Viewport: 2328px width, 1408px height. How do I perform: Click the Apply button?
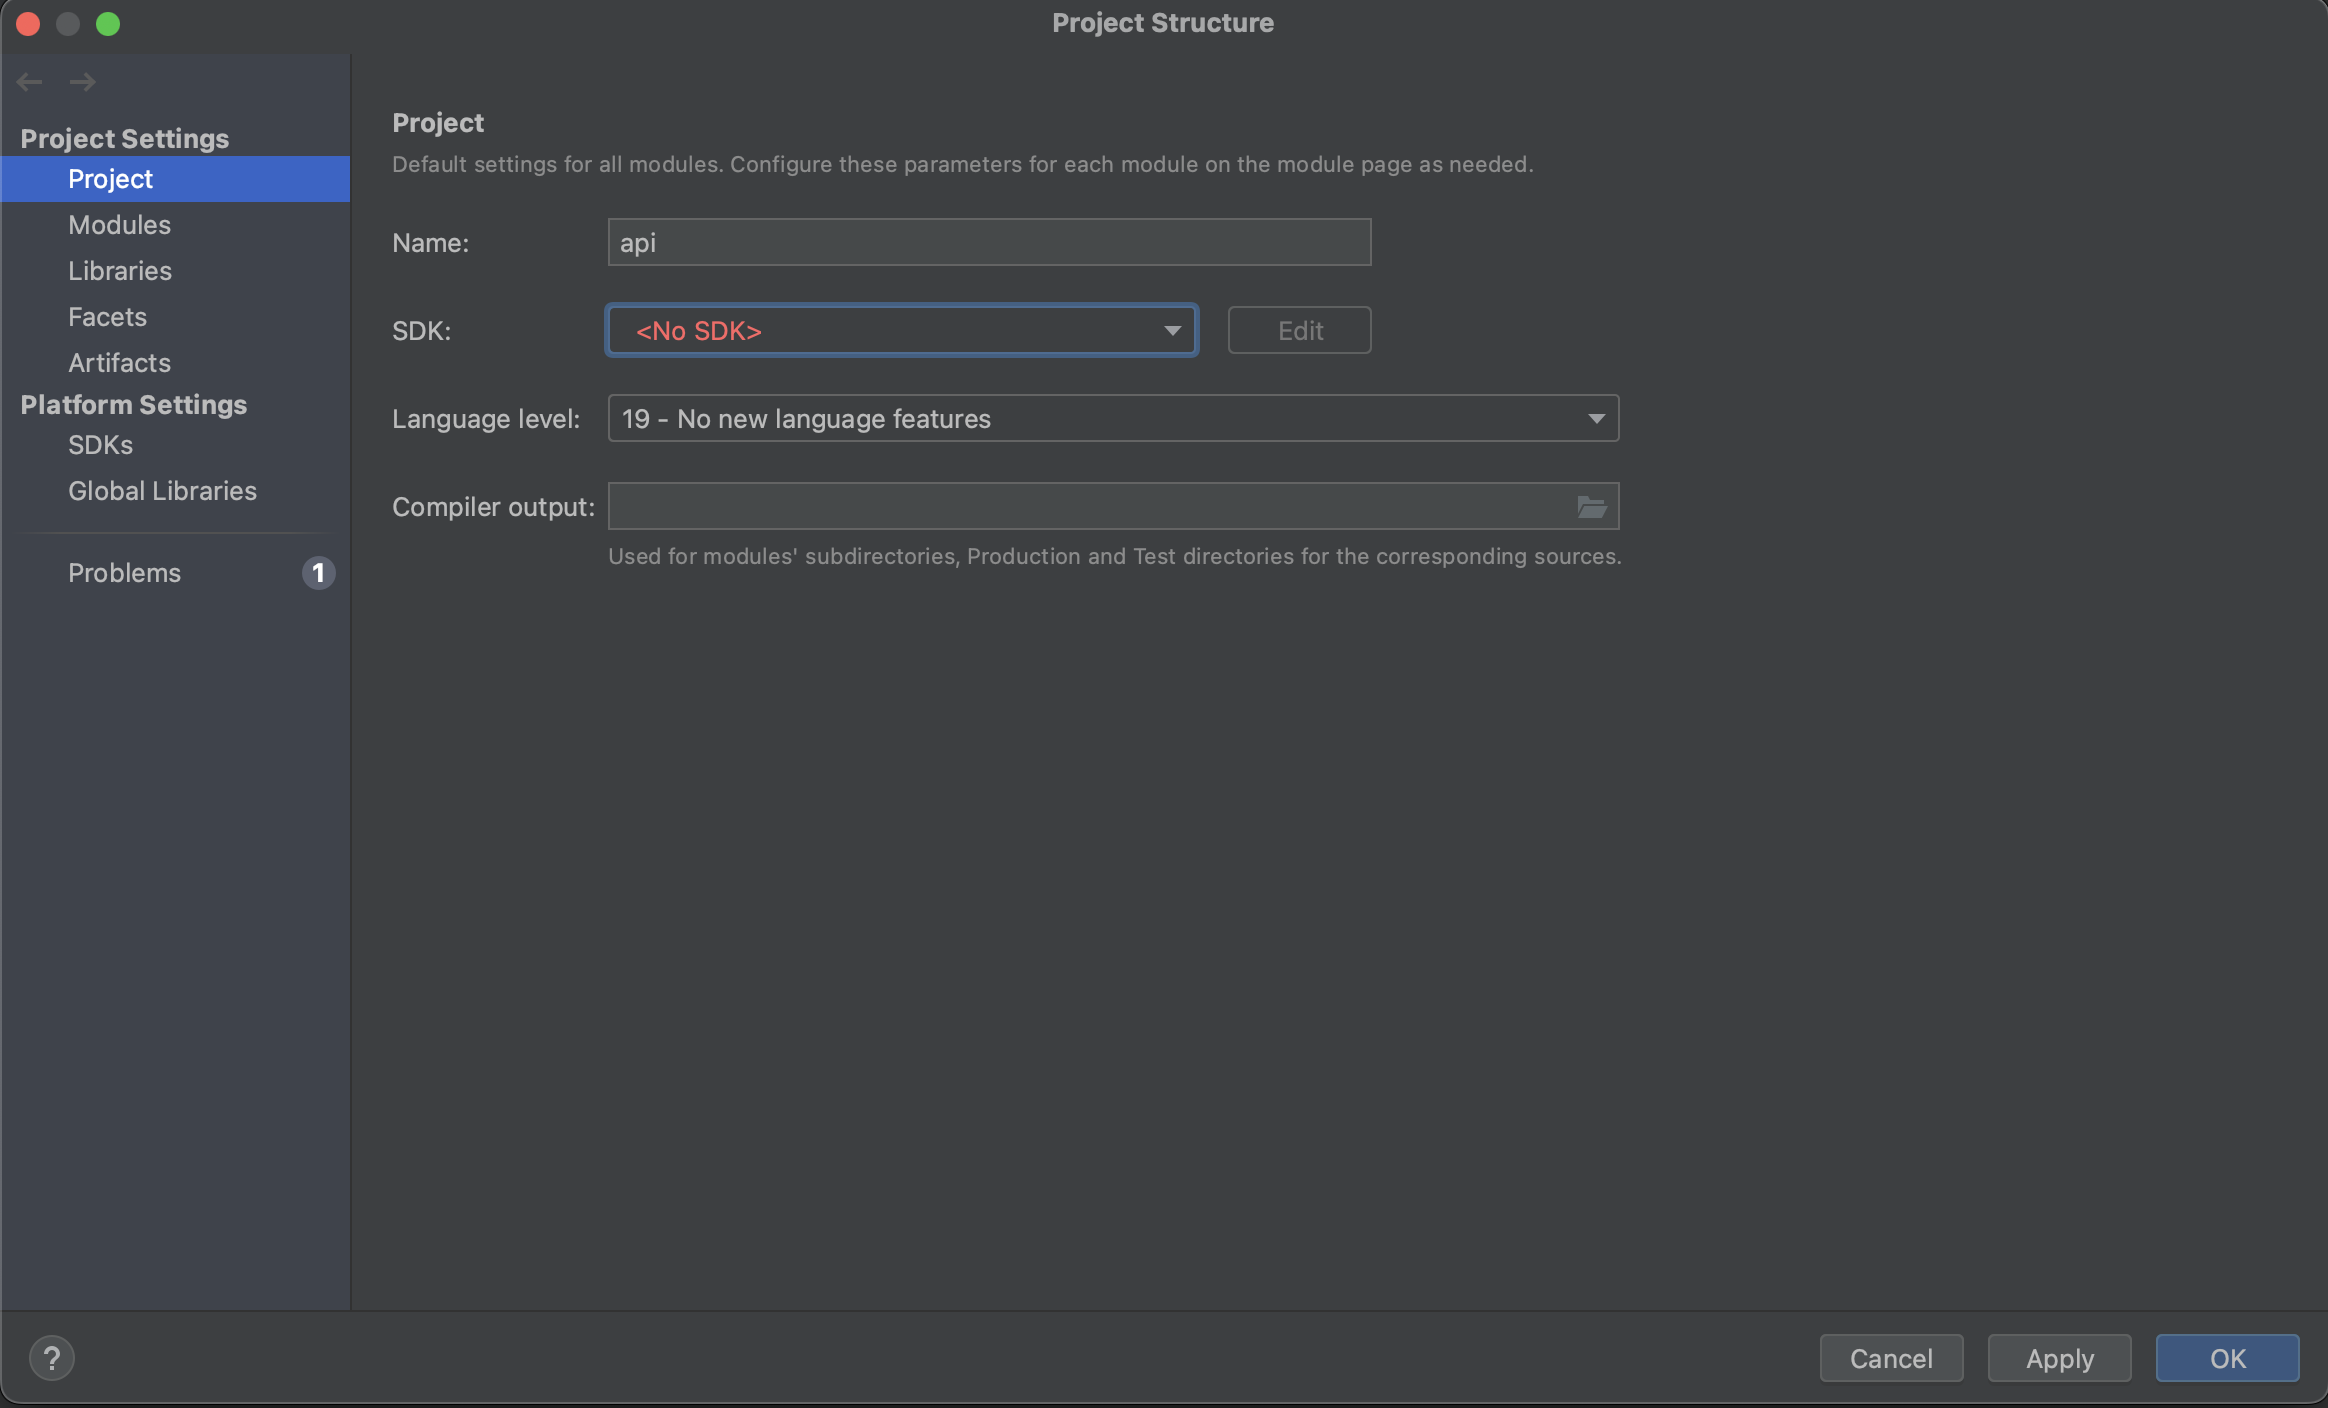click(x=2059, y=1358)
